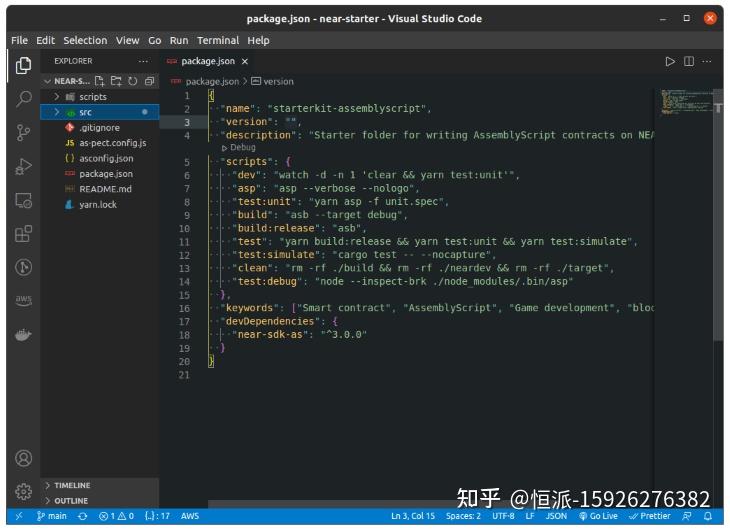Open the Go menu
This screenshot has width=730, height=531.
155,40
